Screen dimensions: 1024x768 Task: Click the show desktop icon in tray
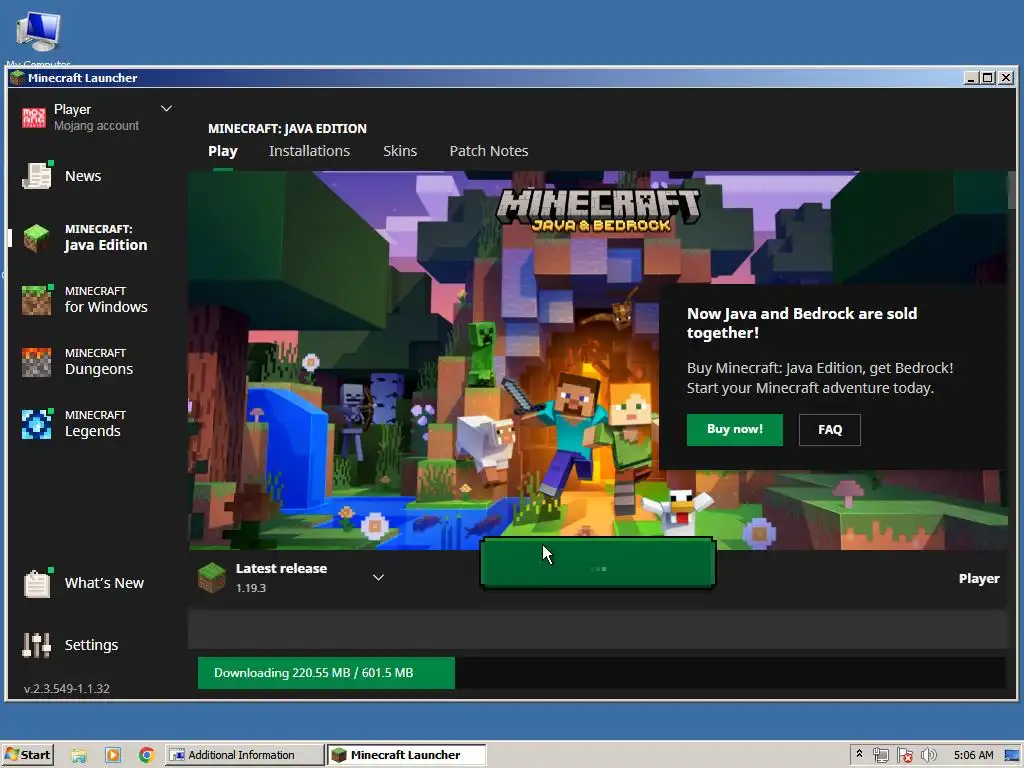tap(1012, 755)
